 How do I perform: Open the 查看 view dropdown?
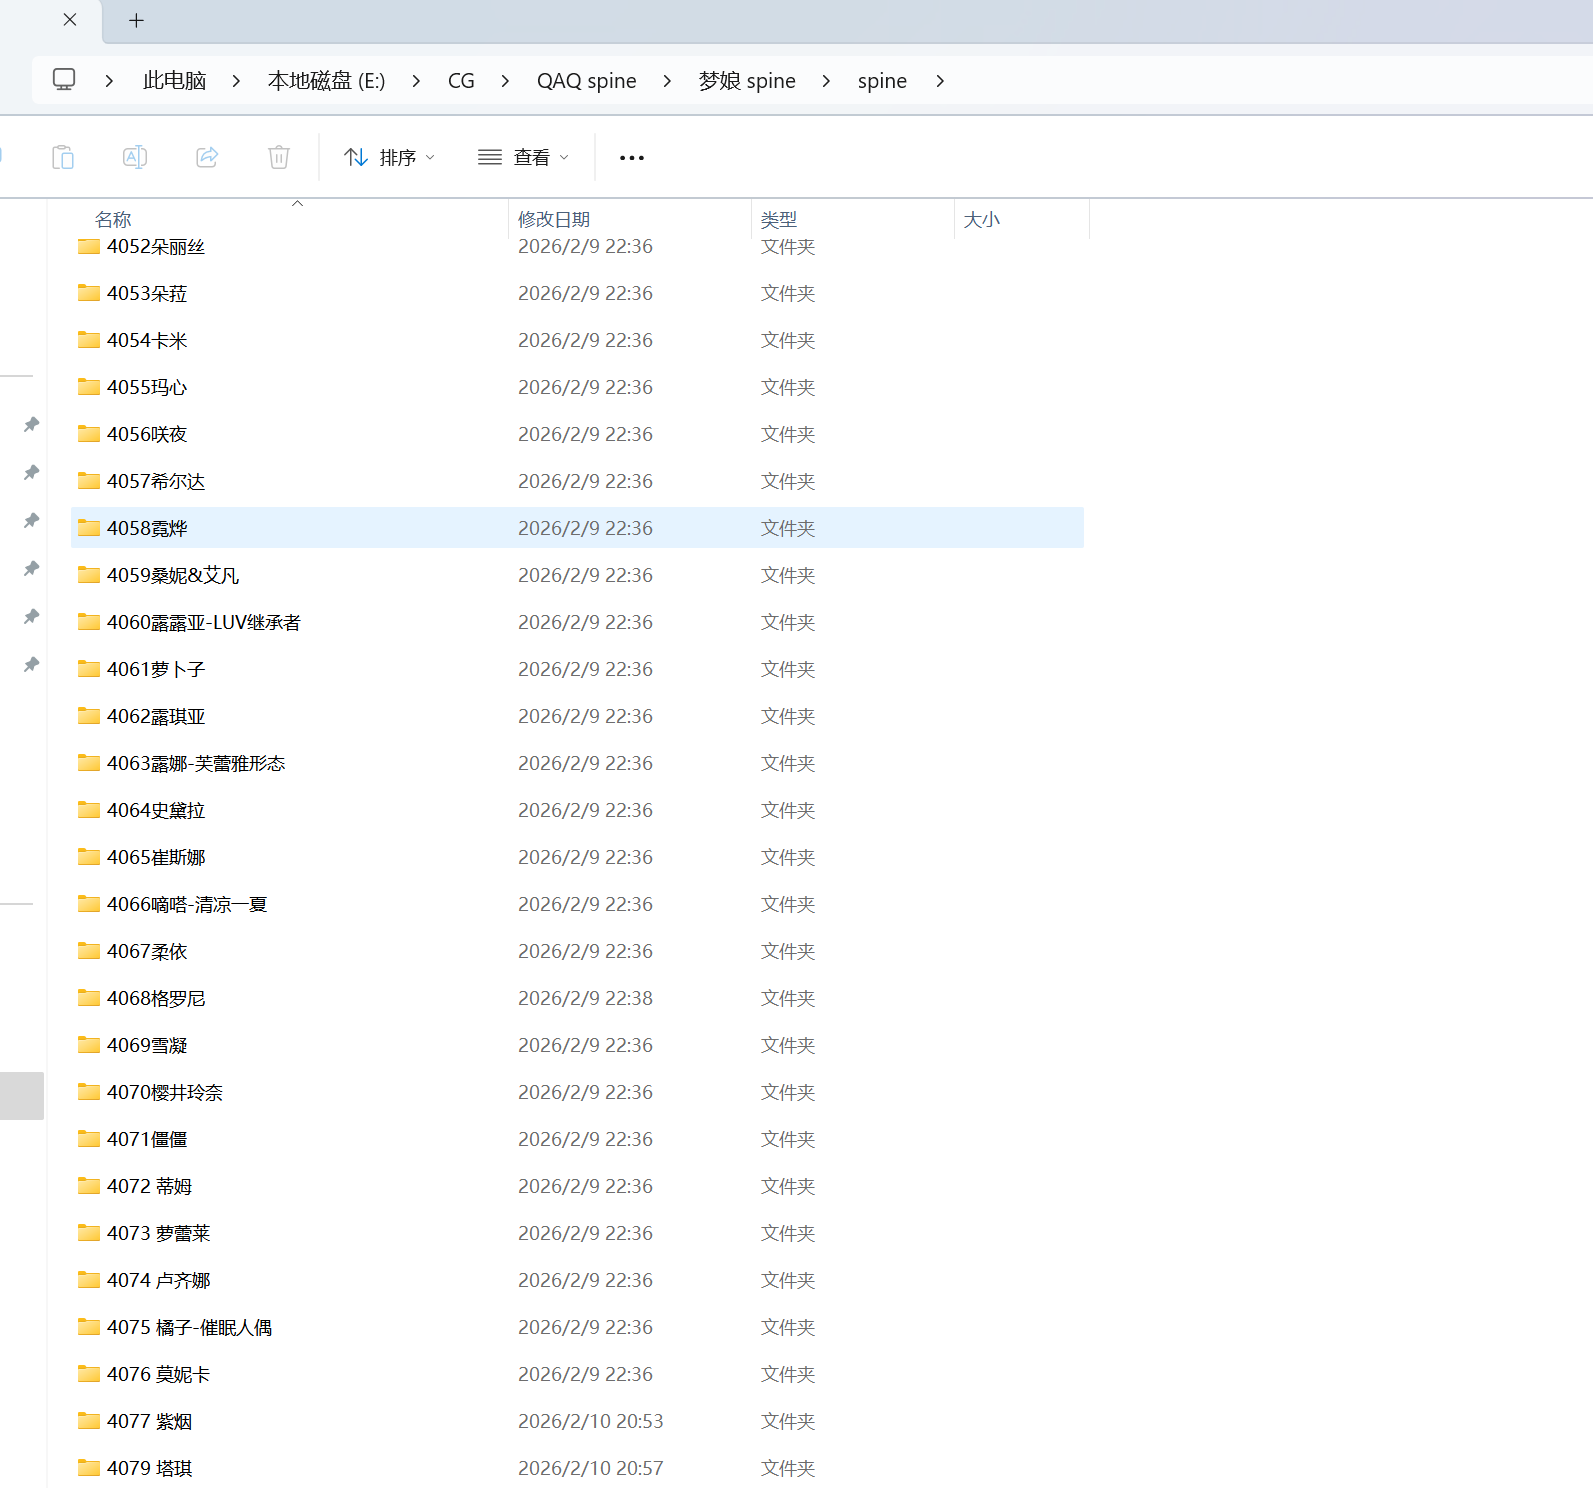click(x=523, y=158)
